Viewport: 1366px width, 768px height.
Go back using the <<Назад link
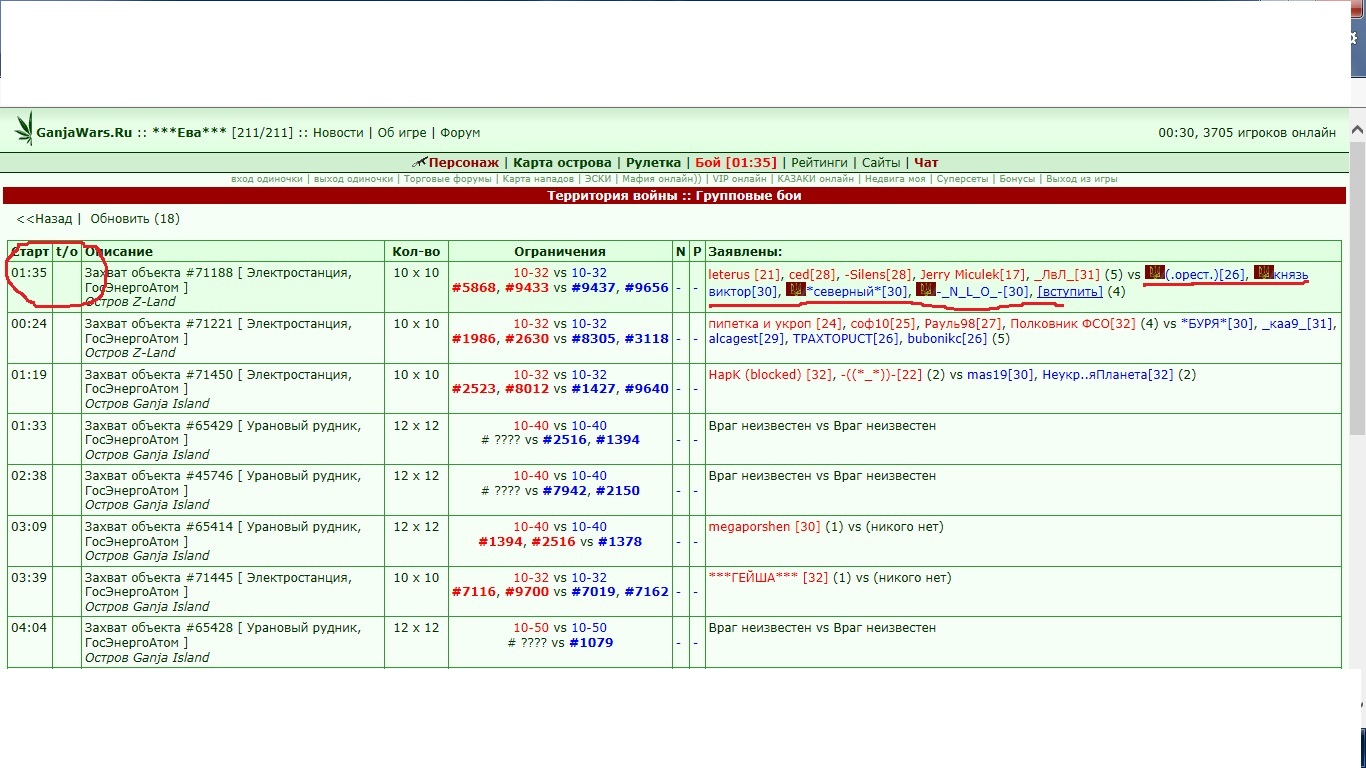pyautogui.click(x=44, y=218)
